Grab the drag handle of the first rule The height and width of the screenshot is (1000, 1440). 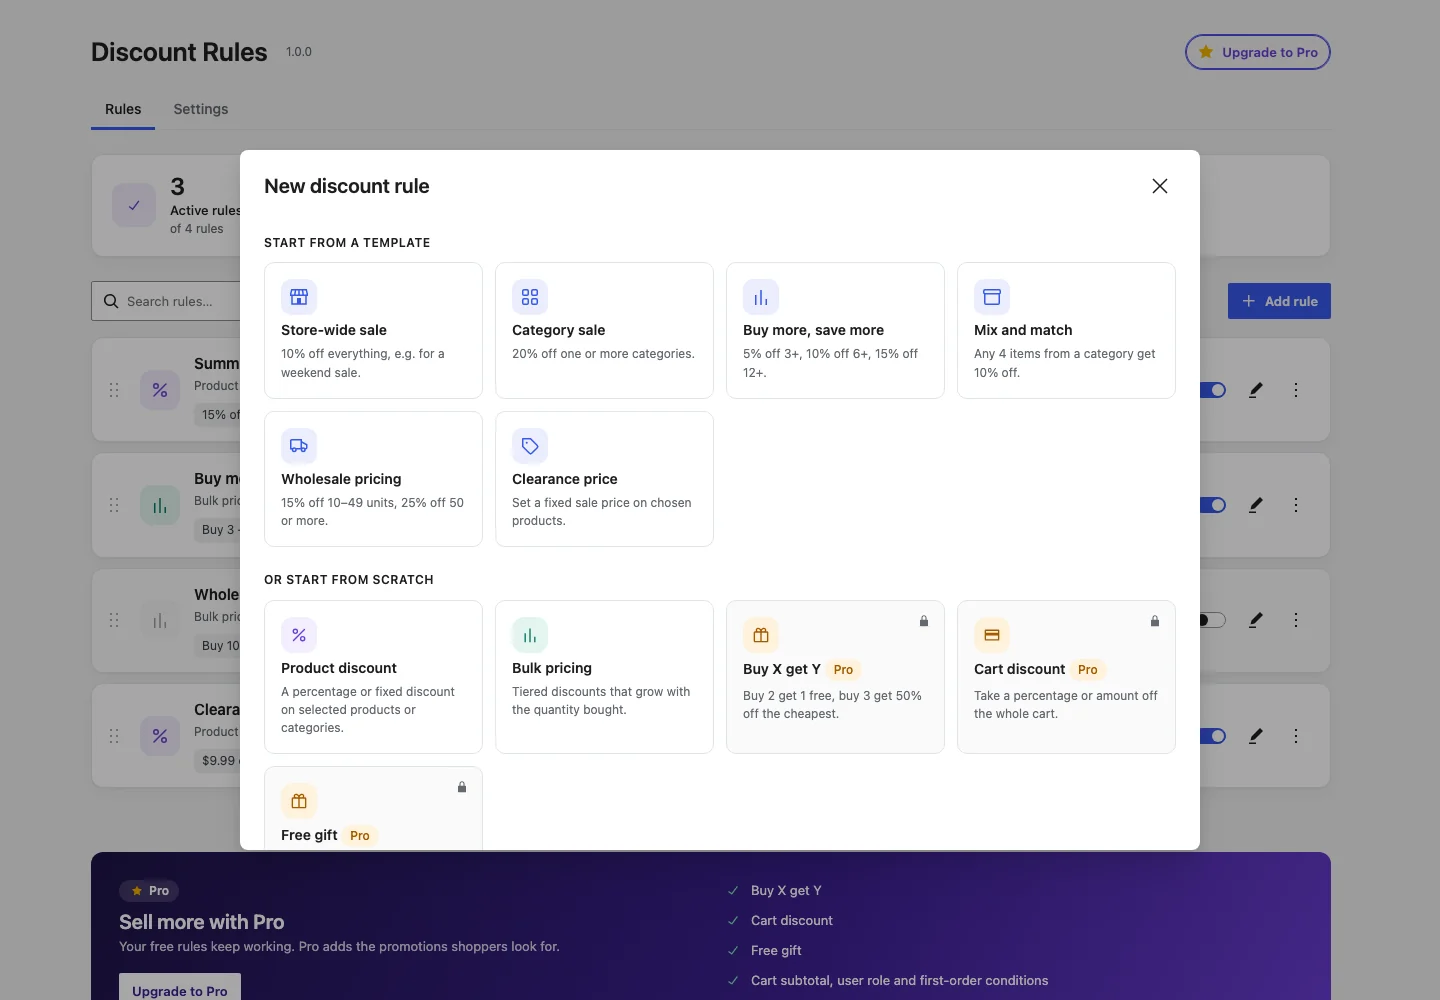tap(114, 390)
